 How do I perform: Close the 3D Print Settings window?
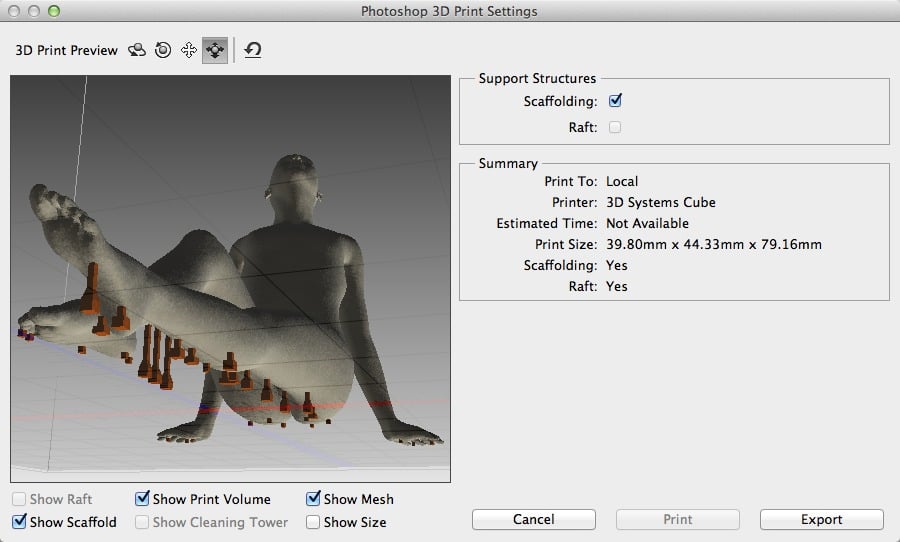pos(14,11)
